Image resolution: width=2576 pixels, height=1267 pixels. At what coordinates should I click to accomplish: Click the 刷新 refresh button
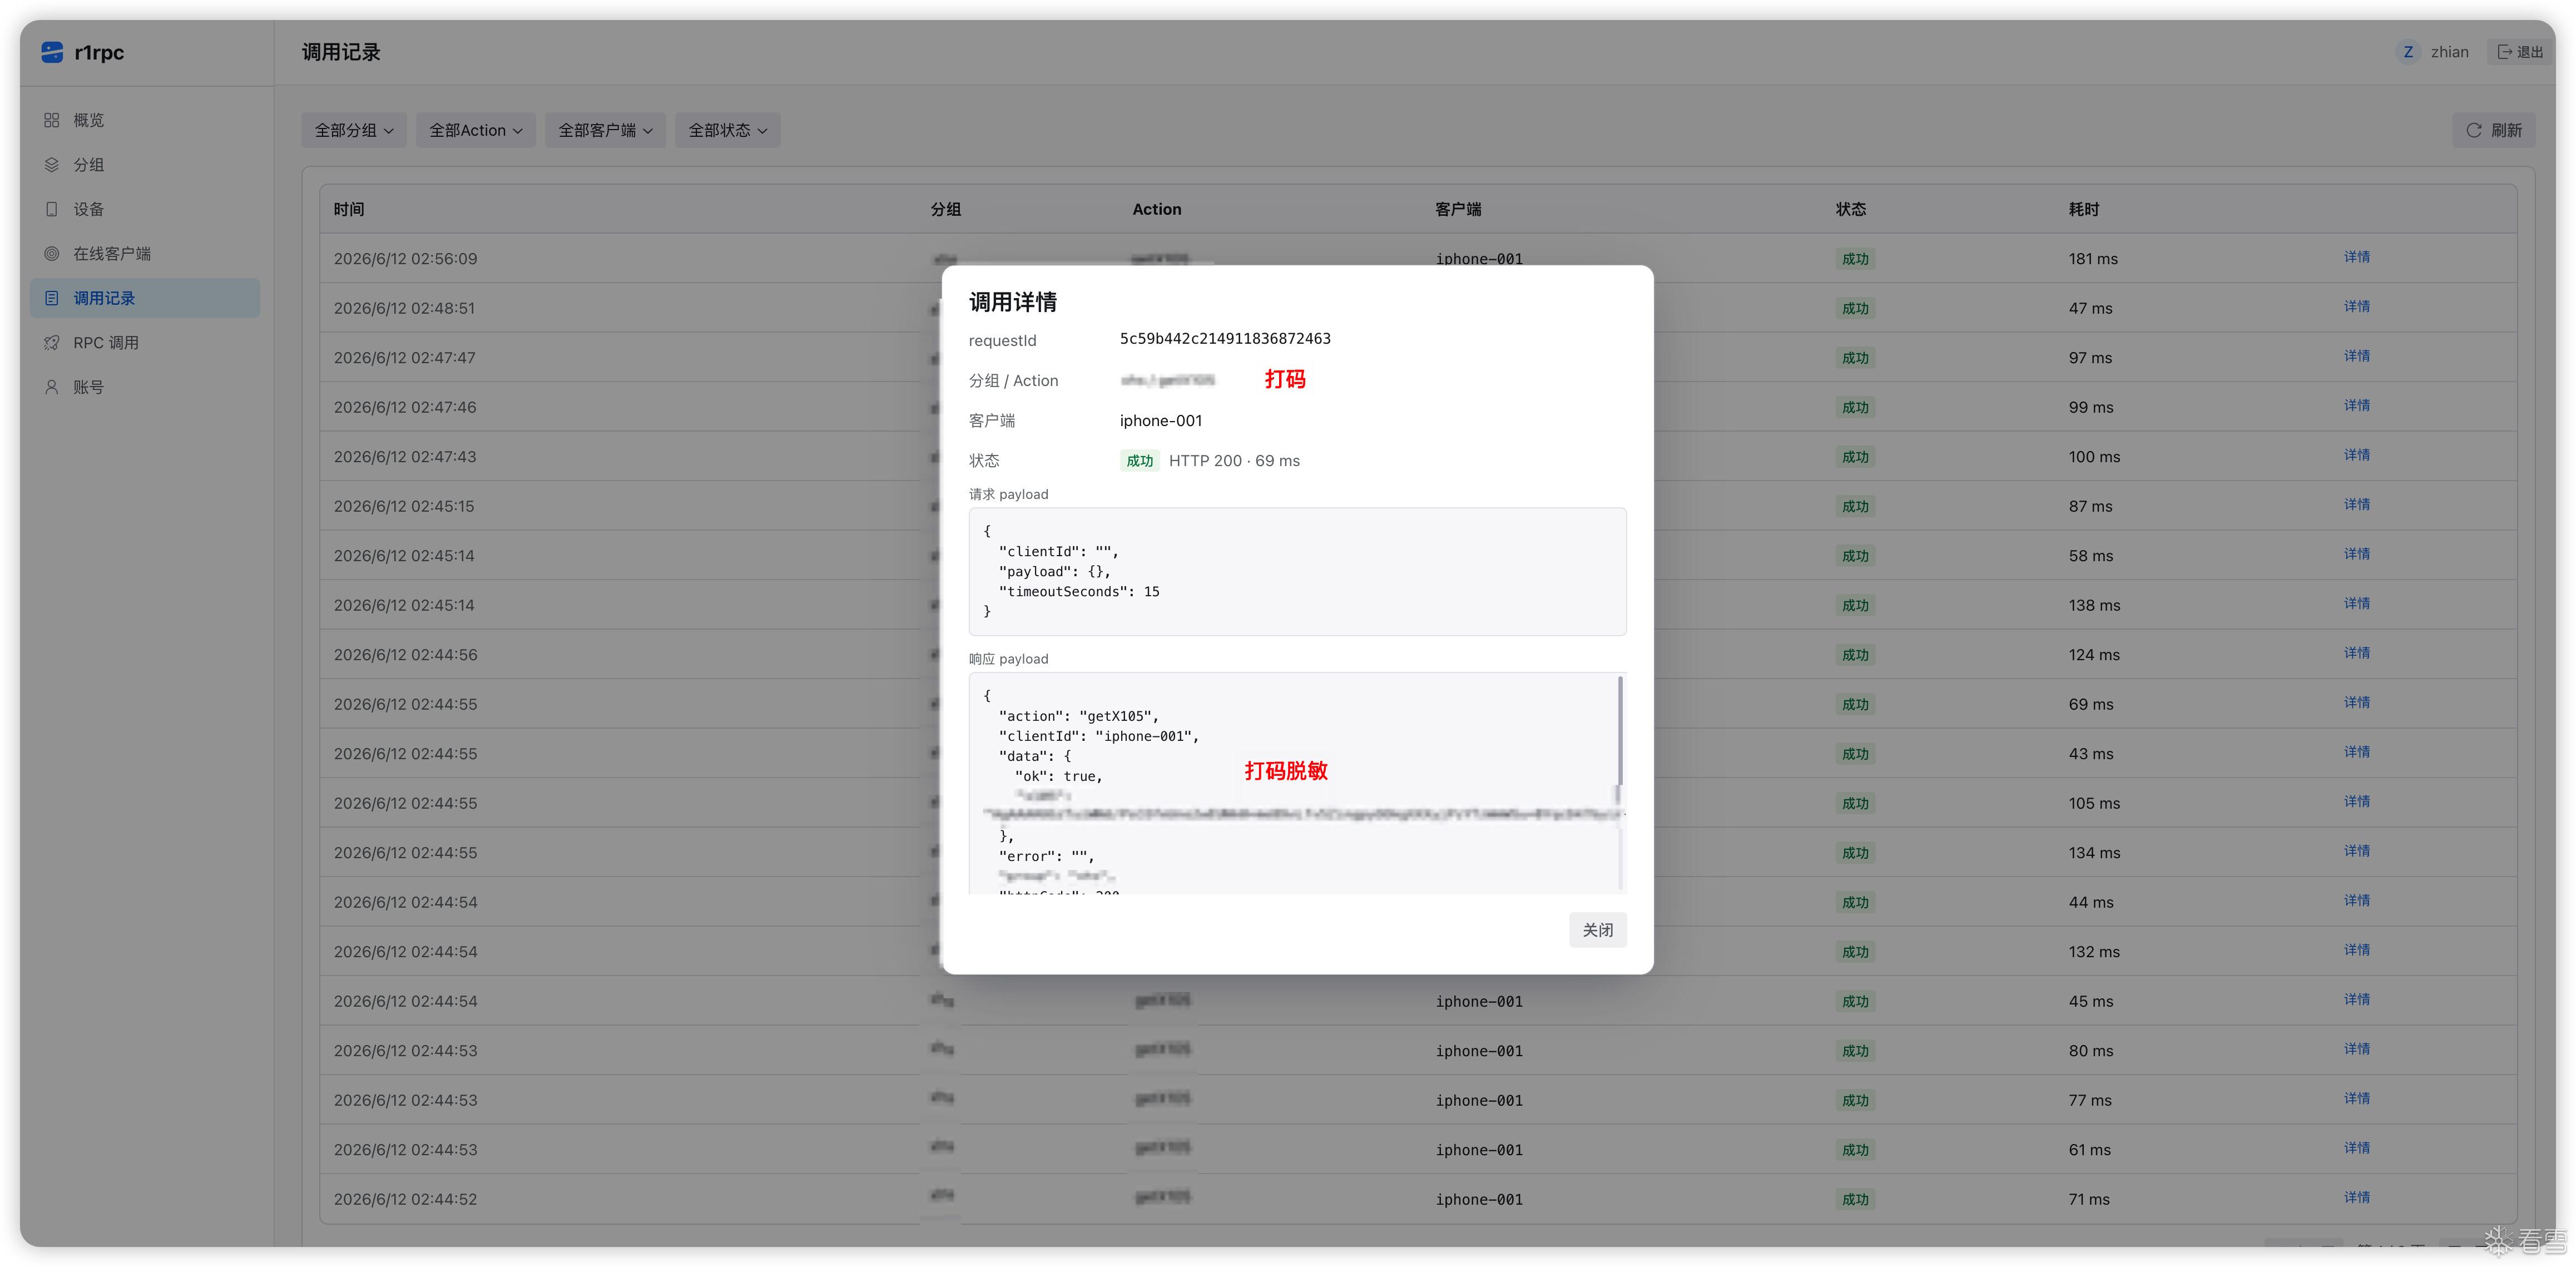(2493, 130)
